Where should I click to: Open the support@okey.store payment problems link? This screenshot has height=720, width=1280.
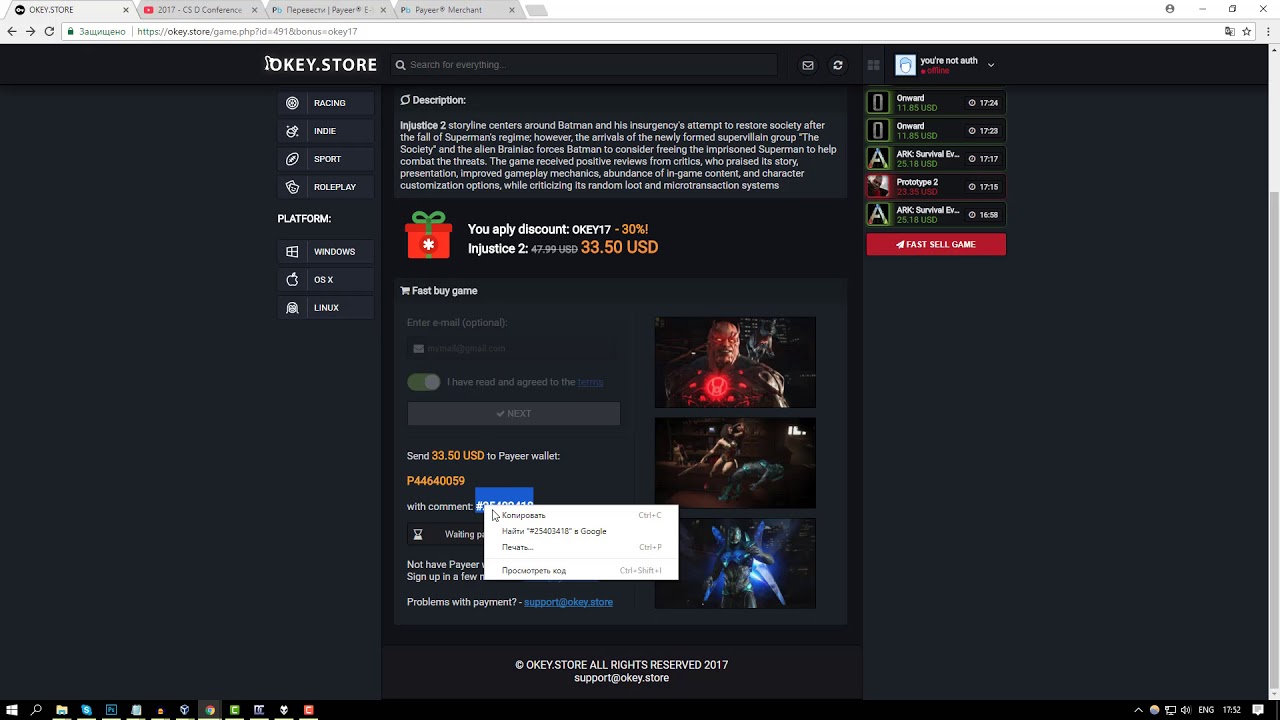coord(568,602)
